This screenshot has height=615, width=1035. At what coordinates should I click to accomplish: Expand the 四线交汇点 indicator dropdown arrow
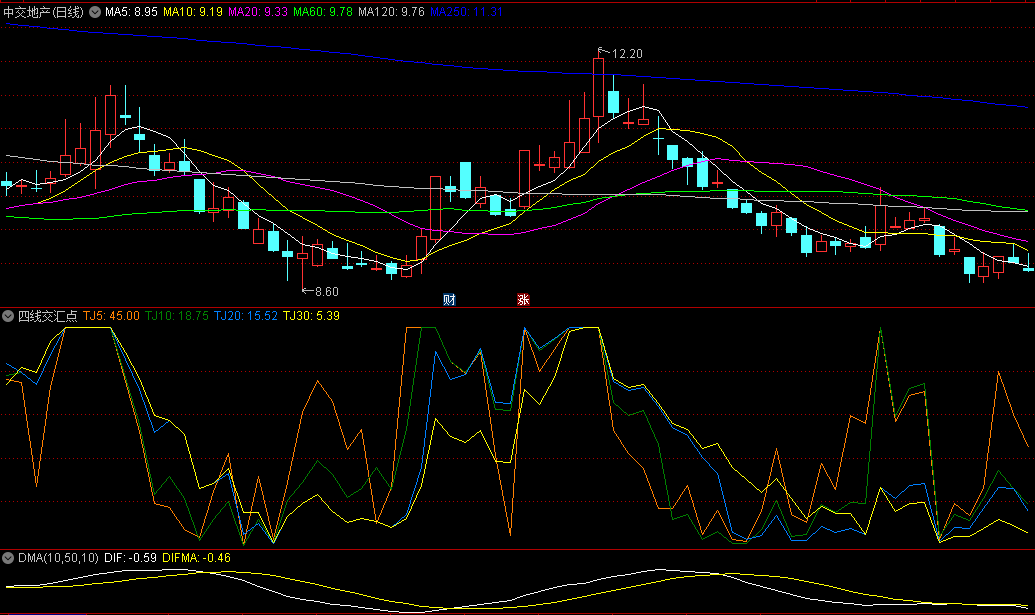click(8, 316)
